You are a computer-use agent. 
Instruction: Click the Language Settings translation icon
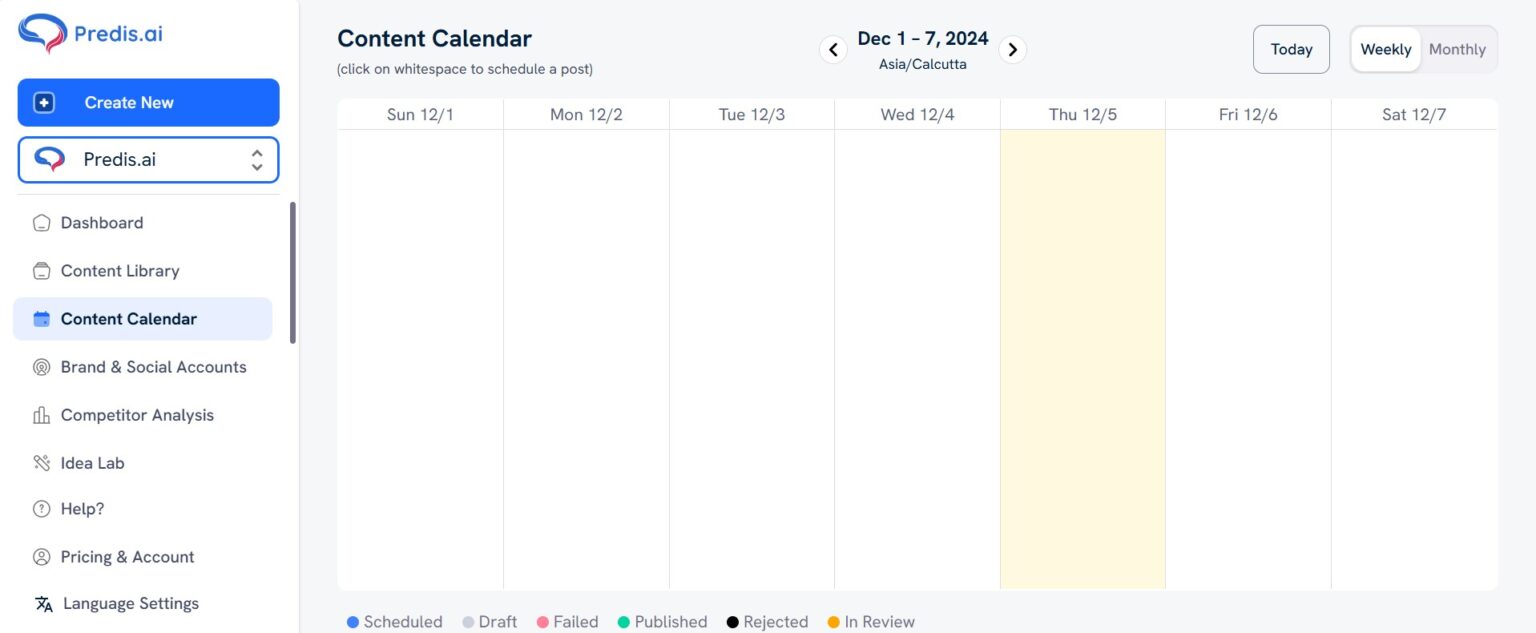[x=41, y=604]
